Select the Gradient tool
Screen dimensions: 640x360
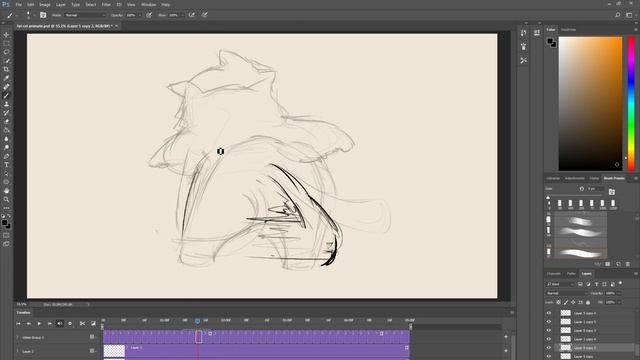(x=6, y=130)
